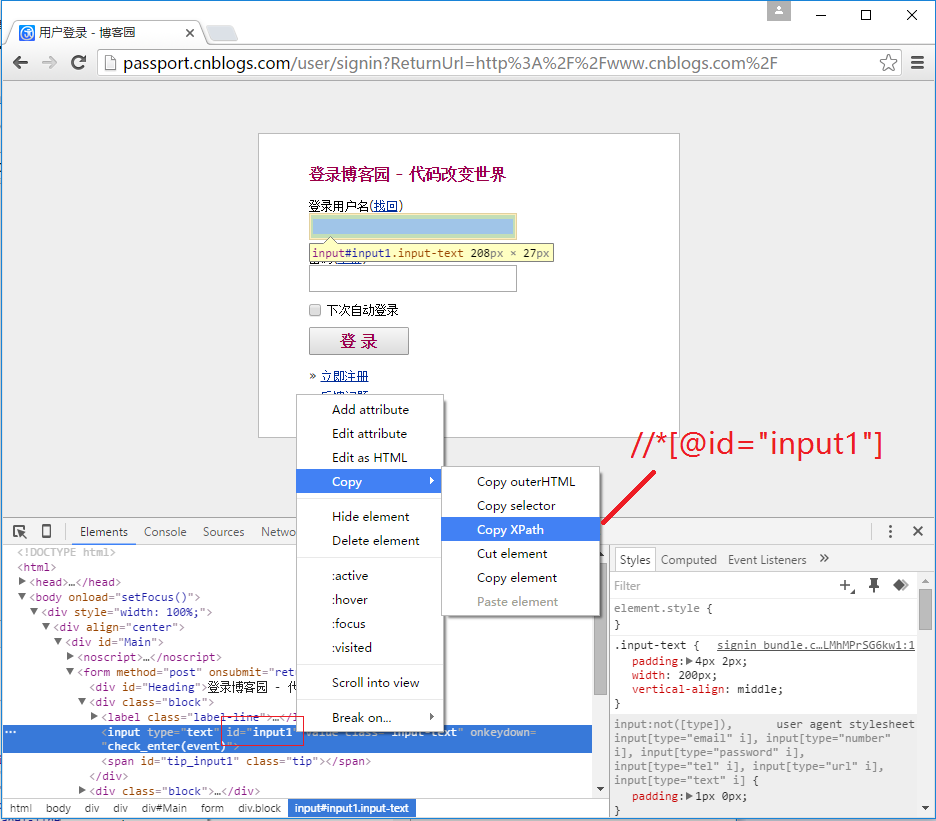Screen dimensions: 936x821
Task: Select Delete element
Action: [370, 540]
